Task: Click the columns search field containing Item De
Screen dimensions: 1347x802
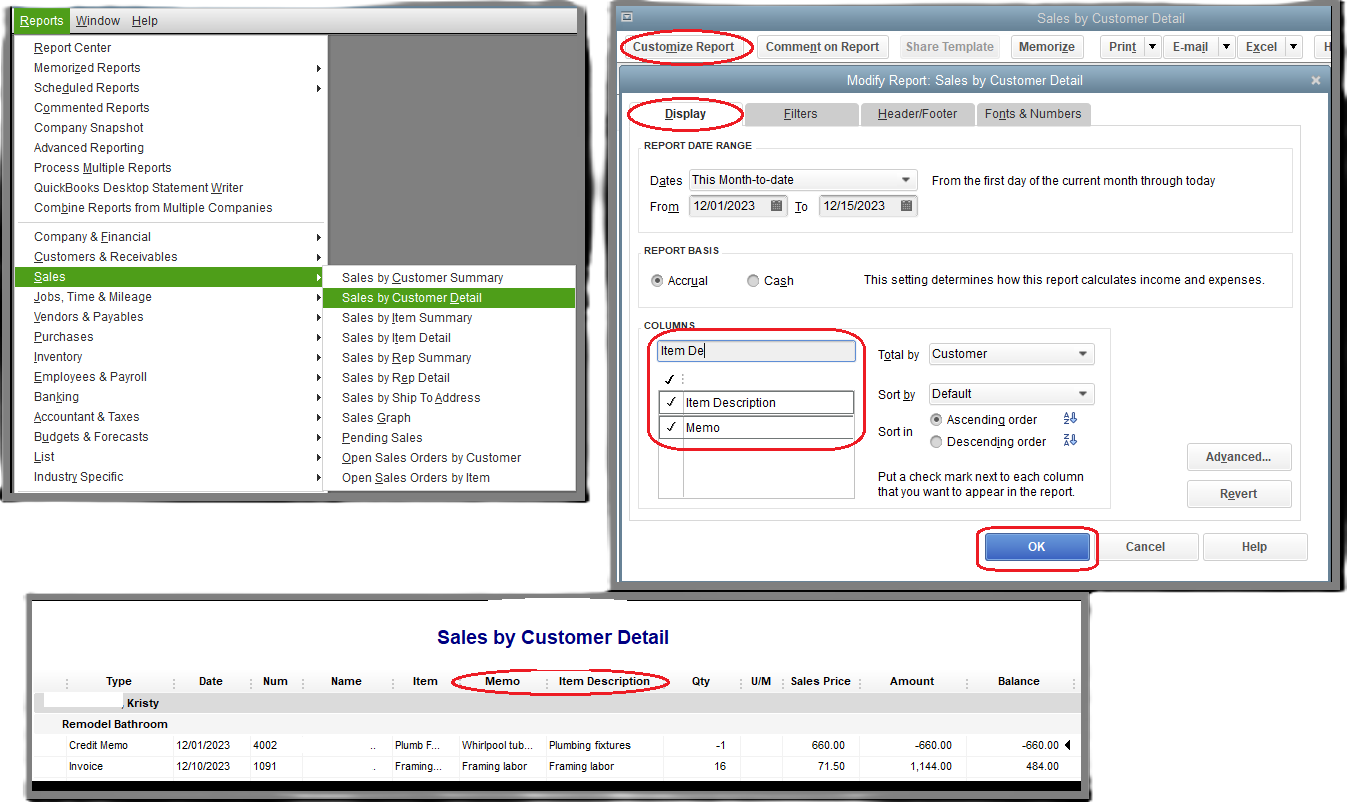Action: click(756, 351)
